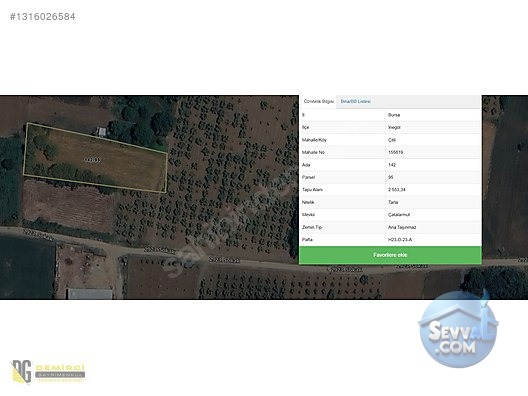The width and height of the screenshot is (528, 396).
Task: Click the Pafta value H23-D-23-A
Action: click(x=400, y=239)
